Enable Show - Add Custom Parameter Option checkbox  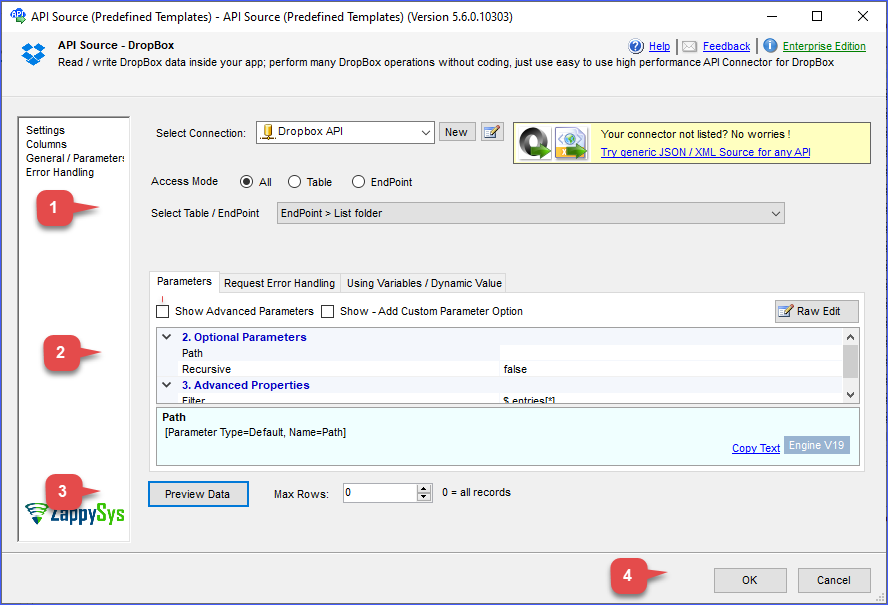(327, 311)
